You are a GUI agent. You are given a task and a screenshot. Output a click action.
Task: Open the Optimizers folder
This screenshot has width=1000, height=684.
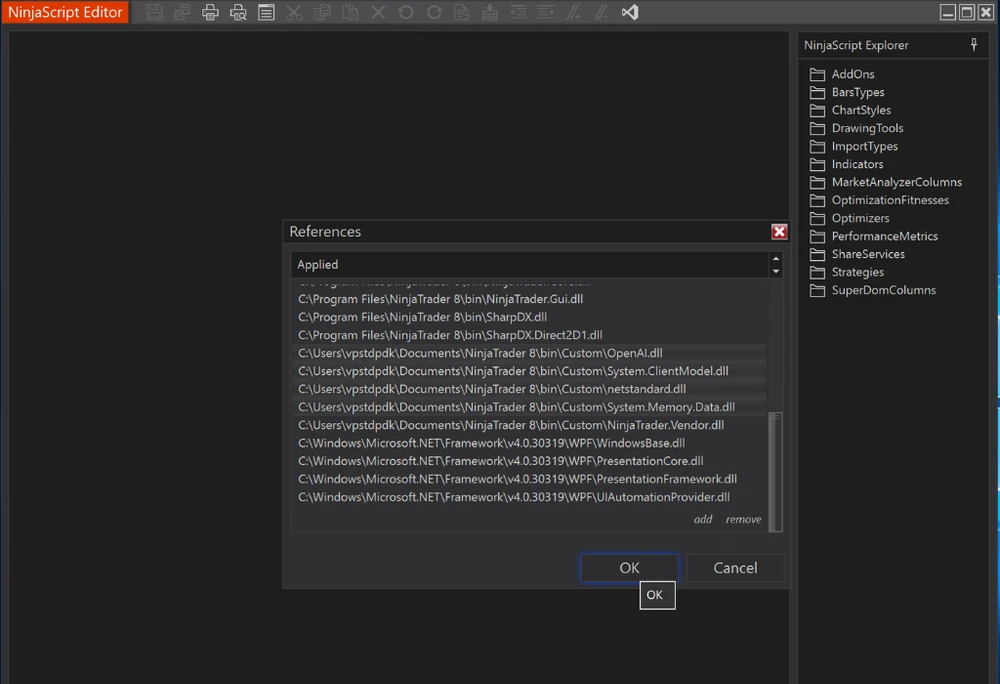tap(849, 218)
